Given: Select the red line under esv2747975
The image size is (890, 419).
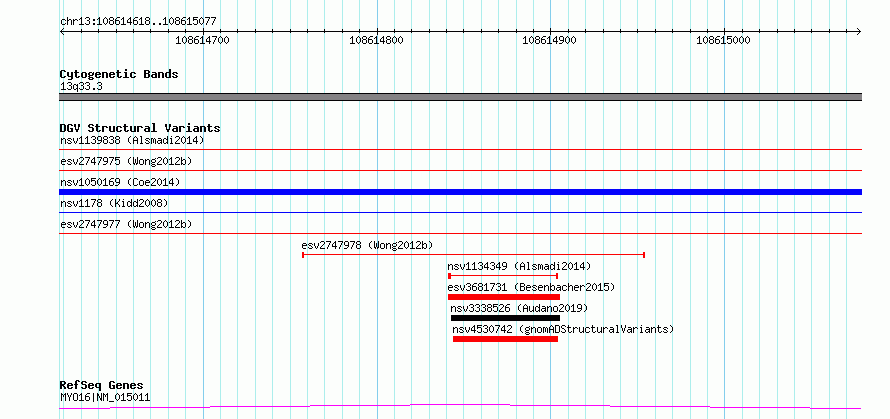Looking at the screenshot, I should pyautogui.click(x=460, y=170).
